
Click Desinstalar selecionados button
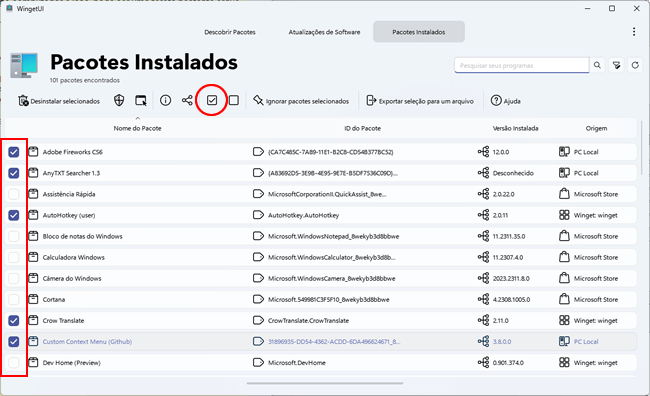(59, 101)
